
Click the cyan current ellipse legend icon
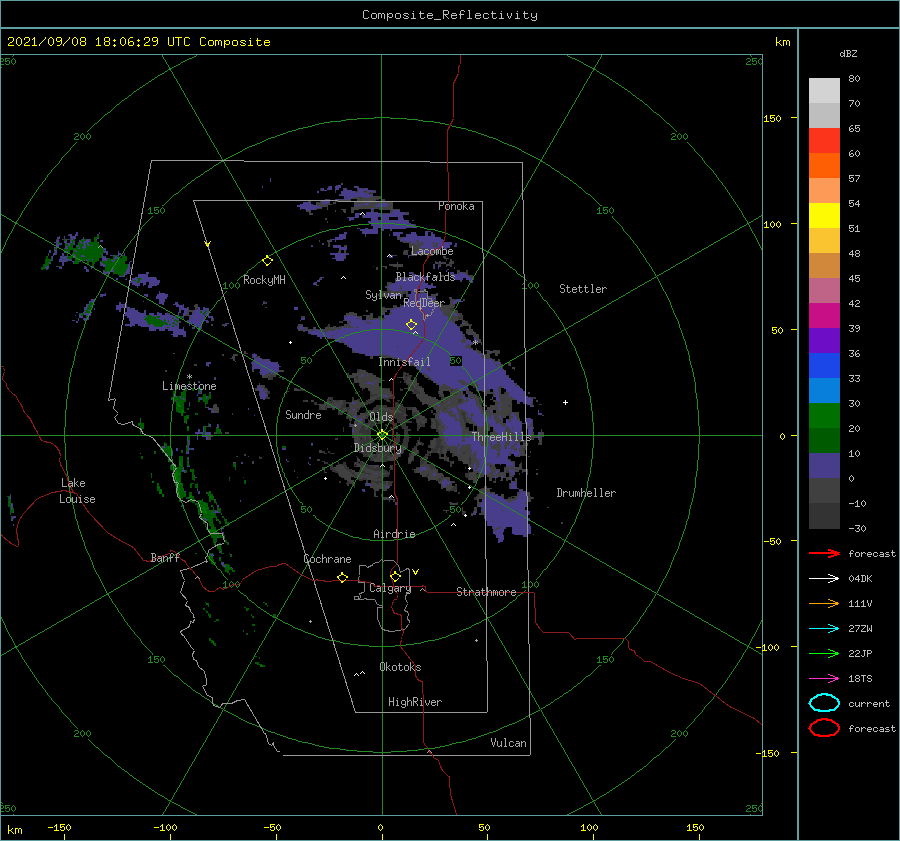click(x=824, y=703)
